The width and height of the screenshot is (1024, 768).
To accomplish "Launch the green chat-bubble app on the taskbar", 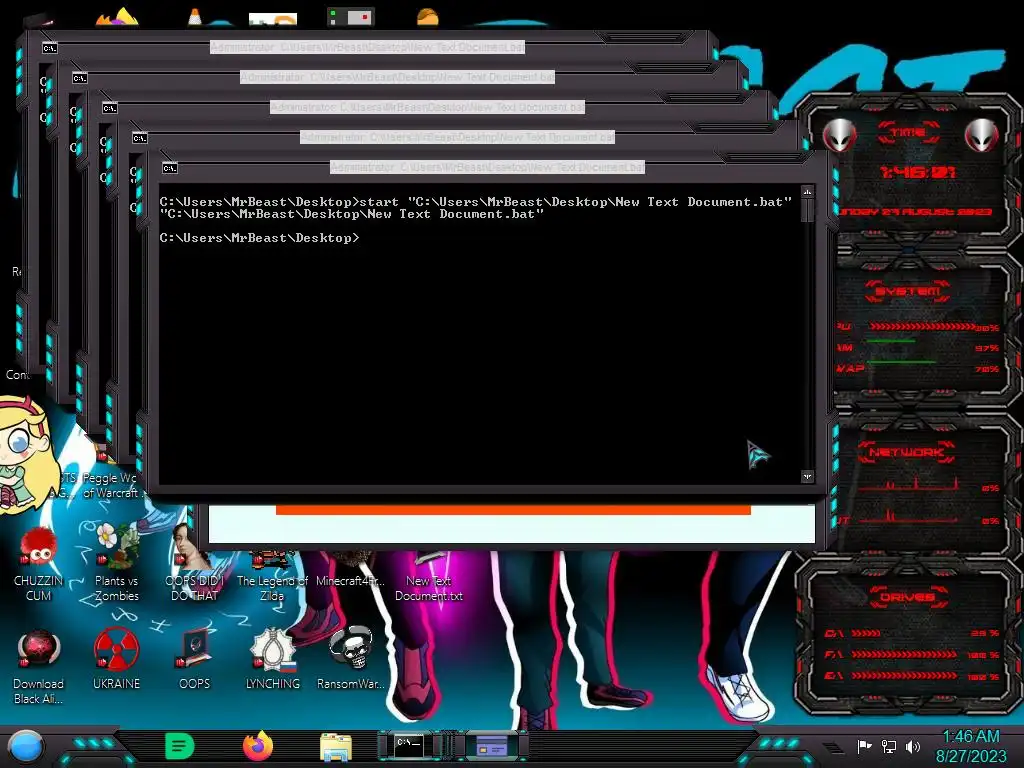I will (x=179, y=746).
